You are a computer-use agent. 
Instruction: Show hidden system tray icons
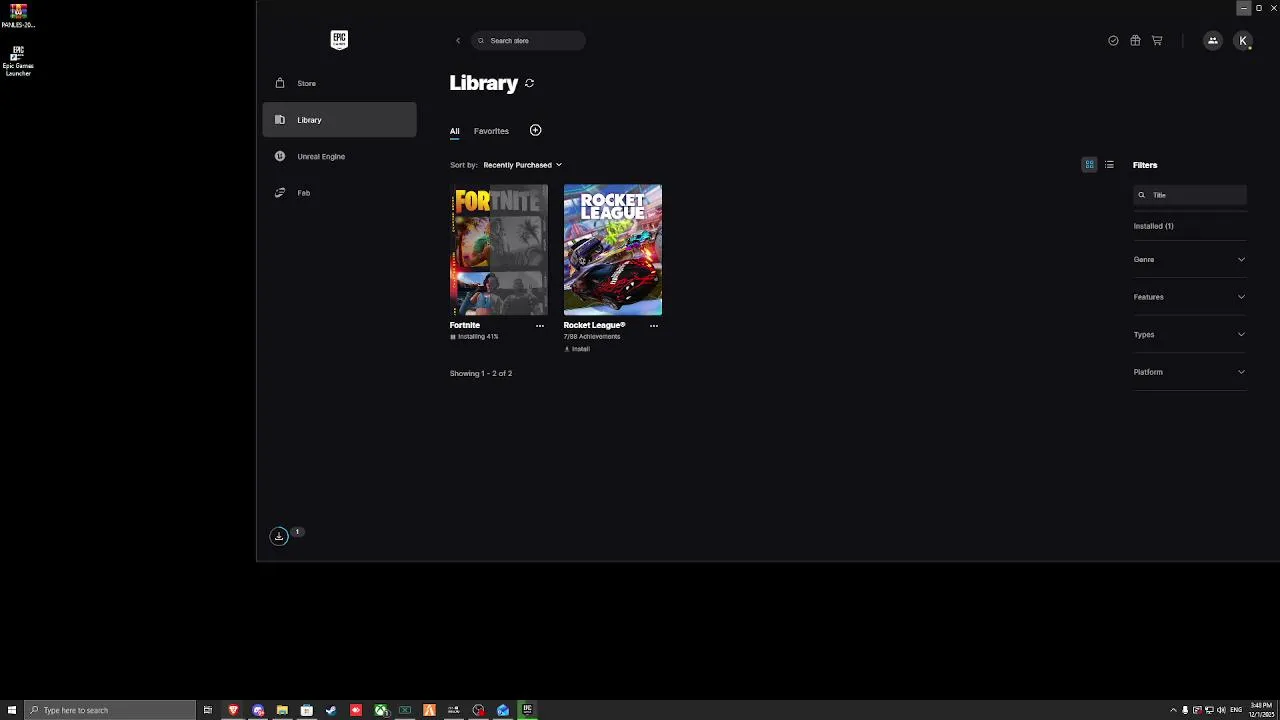pyautogui.click(x=1174, y=710)
